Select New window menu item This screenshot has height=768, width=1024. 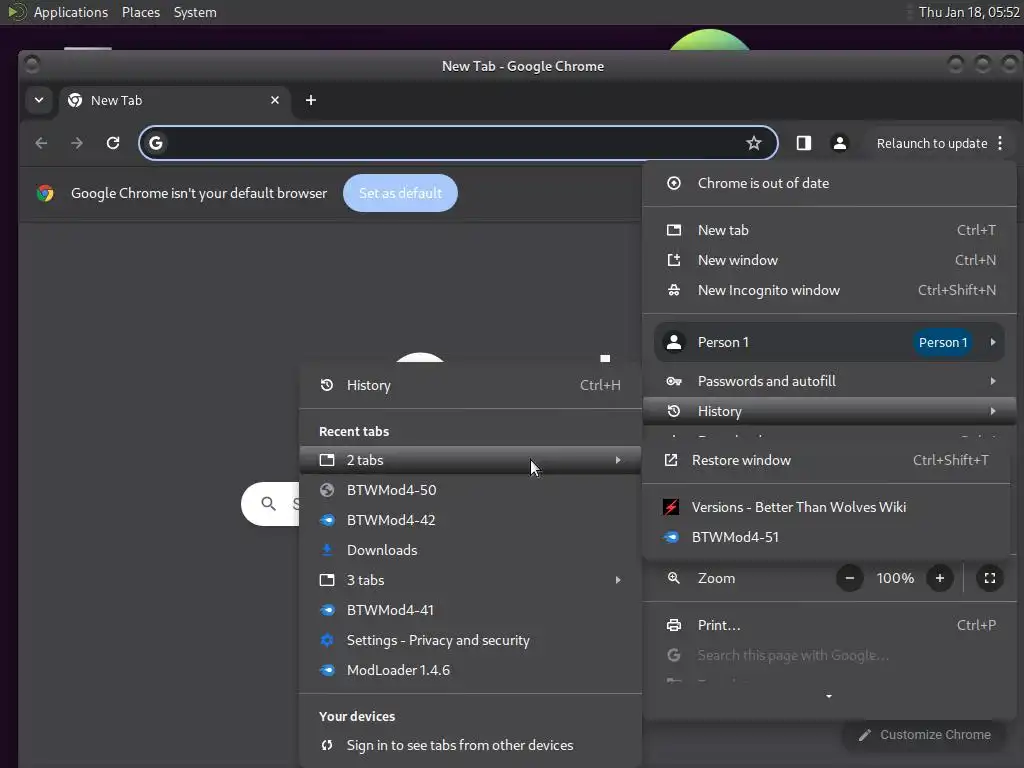(x=829, y=260)
